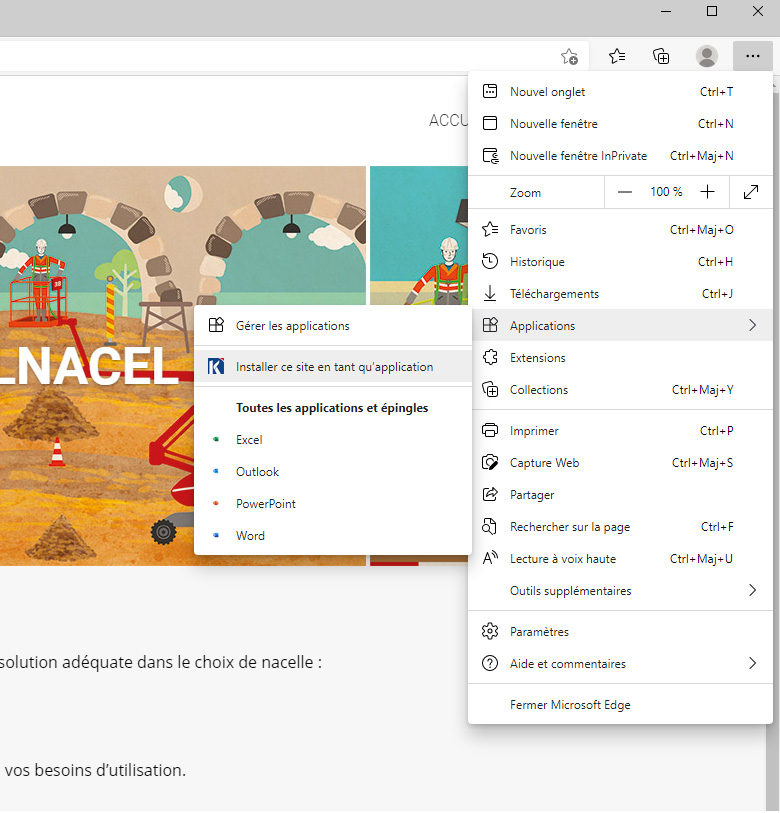Open the Favorites list toolbar icon
The image size is (780, 813).
617,56
